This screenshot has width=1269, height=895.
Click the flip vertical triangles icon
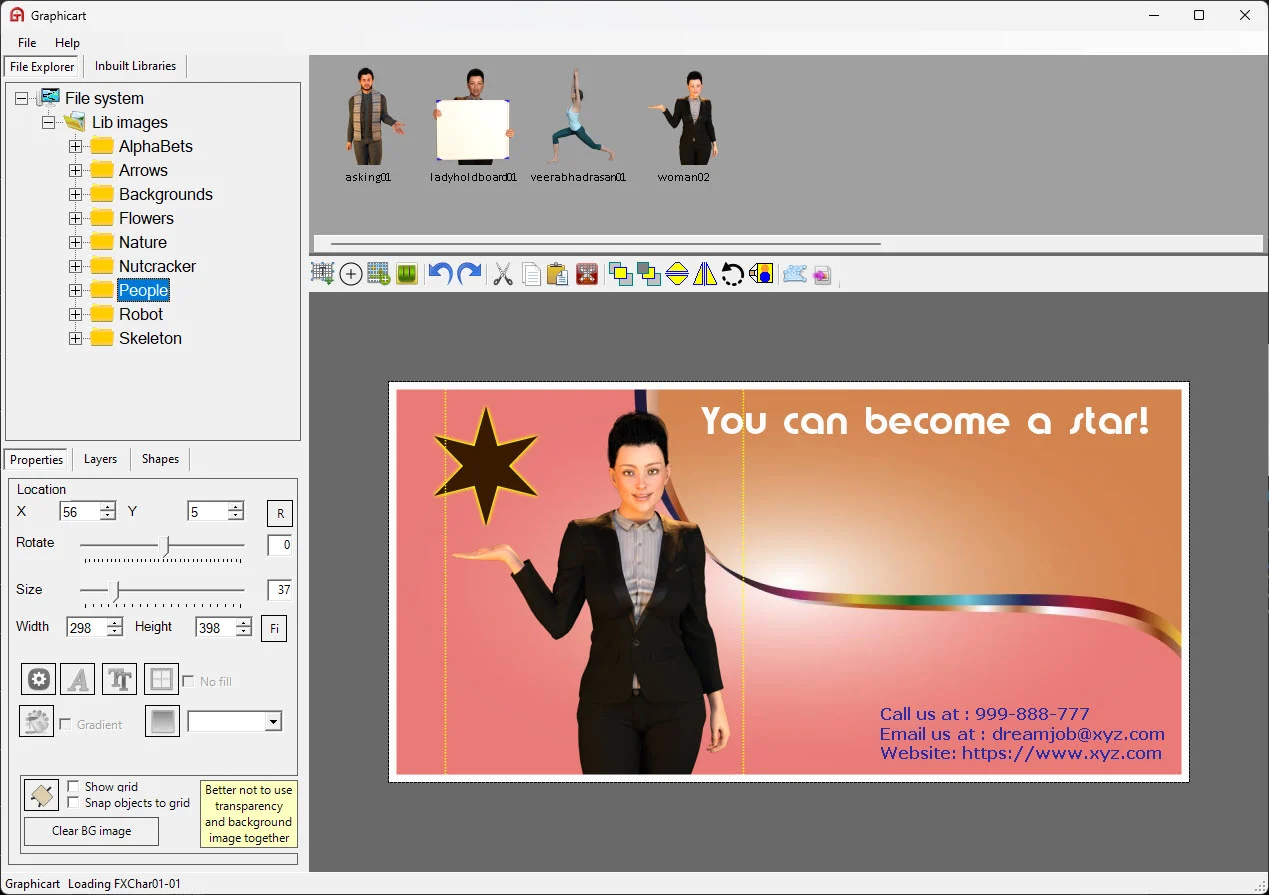[x=677, y=273]
